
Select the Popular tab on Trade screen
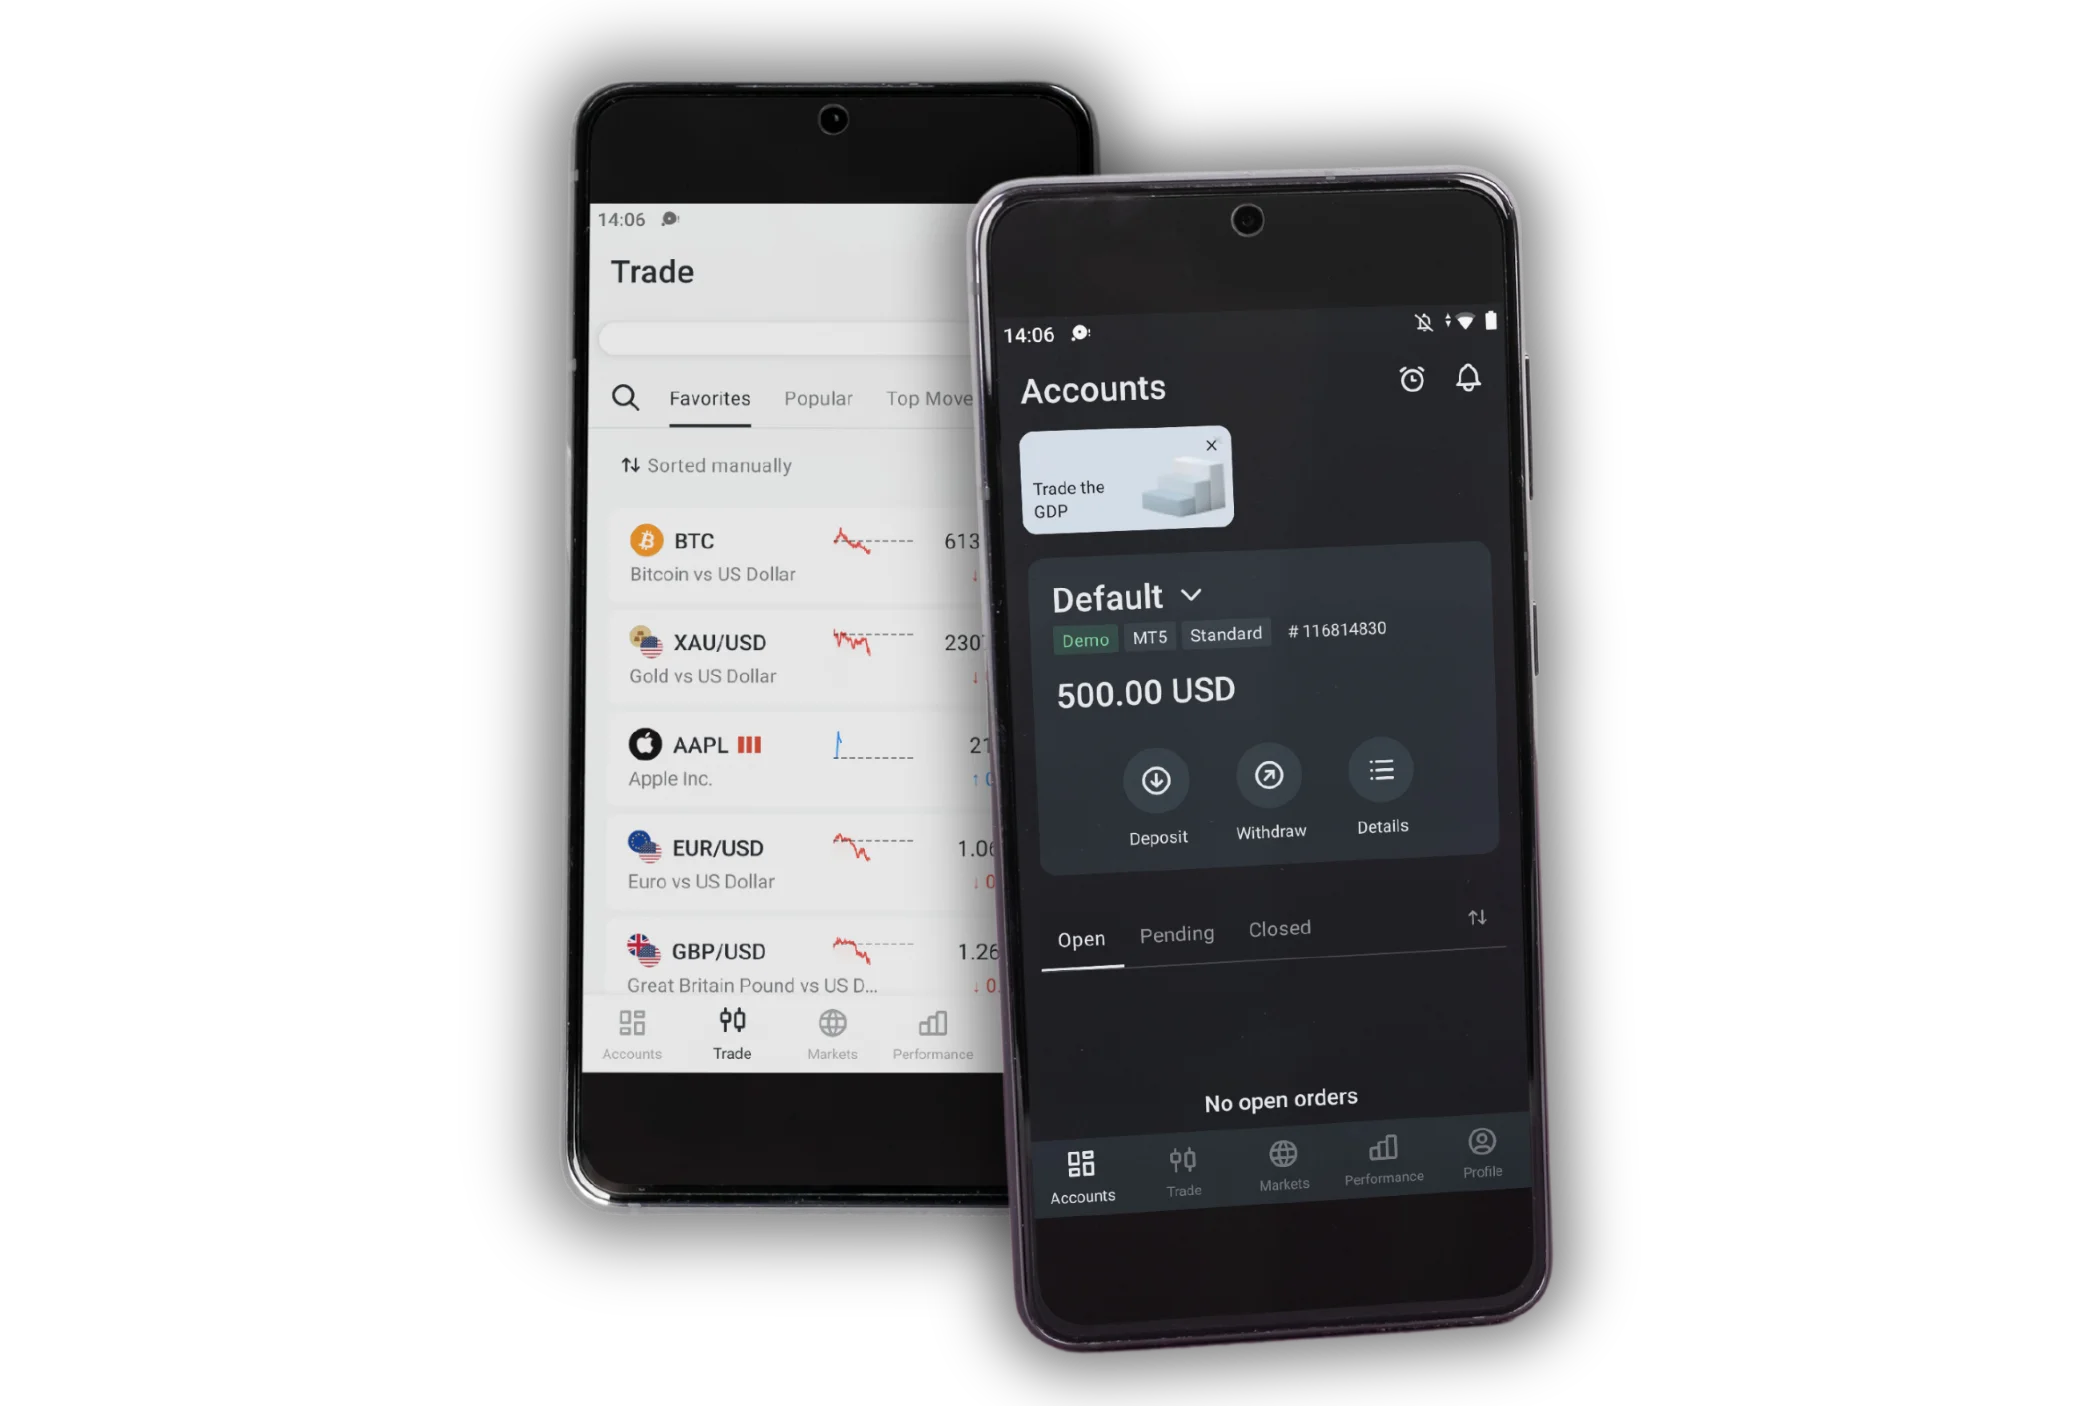point(817,399)
